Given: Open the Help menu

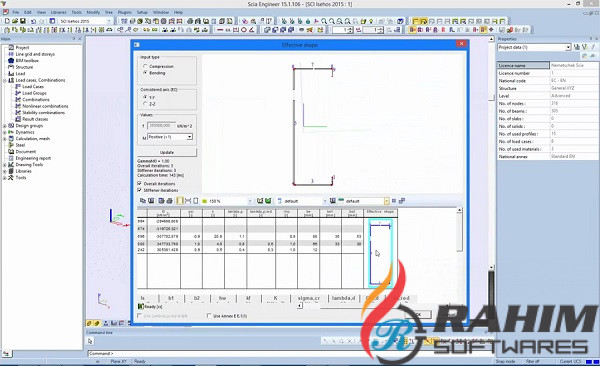Looking at the screenshot, I should pyautogui.click(x=178, y=12).
